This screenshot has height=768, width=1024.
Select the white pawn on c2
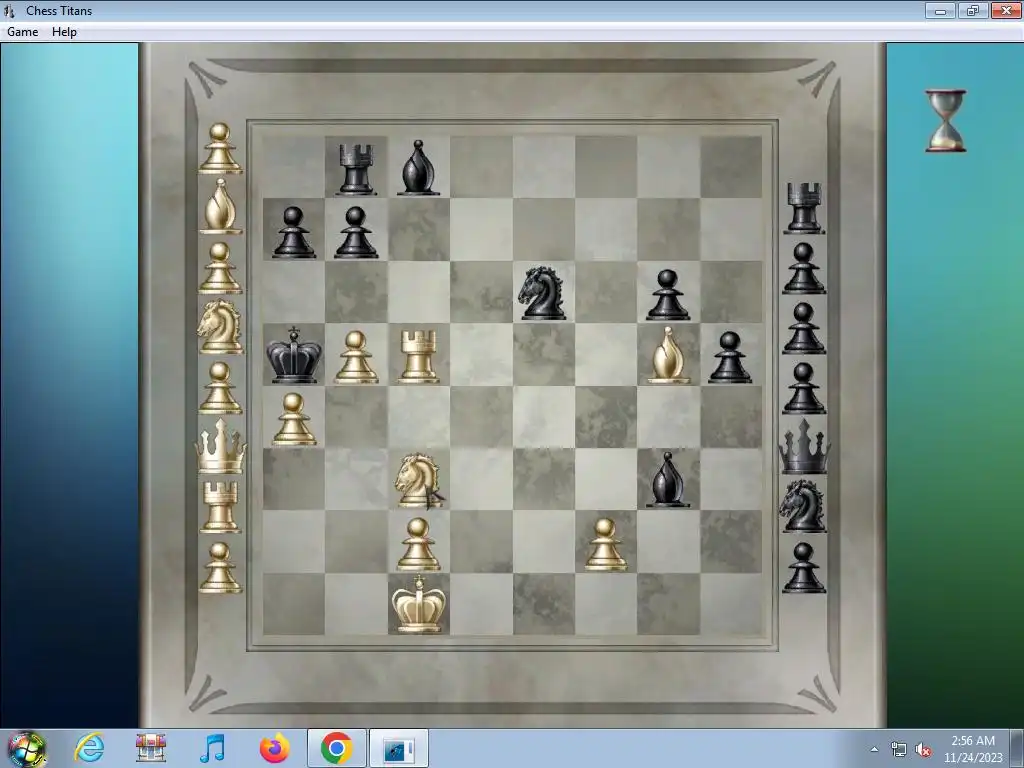tap(418, 543)
